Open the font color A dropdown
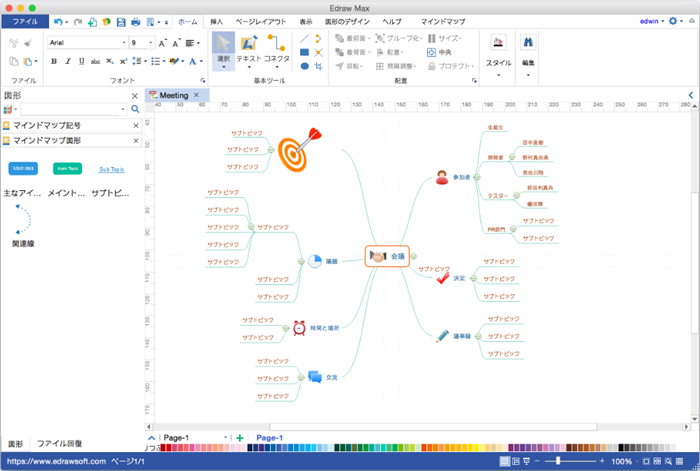 [201, 62]
